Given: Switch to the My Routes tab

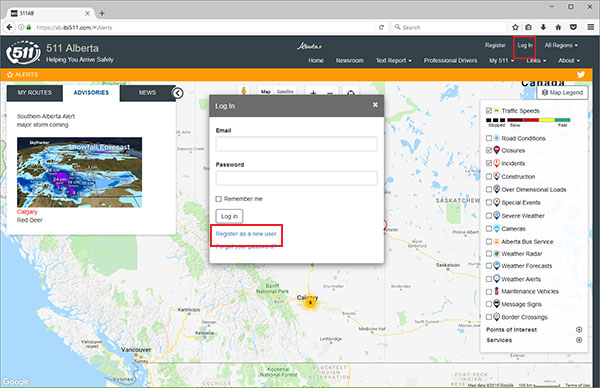Looking at the screenshot, I should 34,93.
